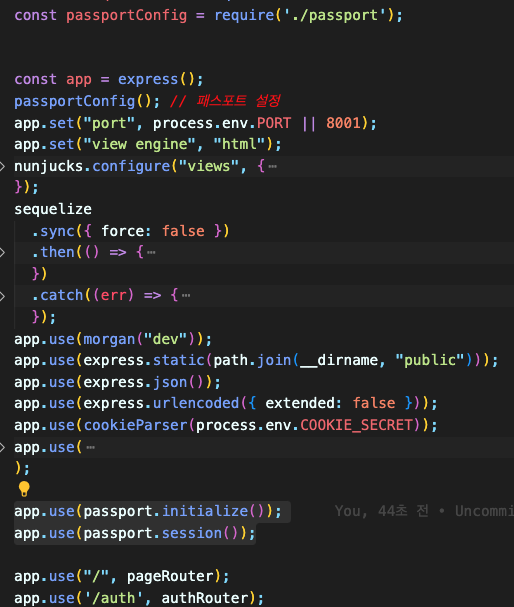Unfold ellipsis after nunjucks.configure("views", {
This screenshot has height=607, width=514.
pos(272,167)
